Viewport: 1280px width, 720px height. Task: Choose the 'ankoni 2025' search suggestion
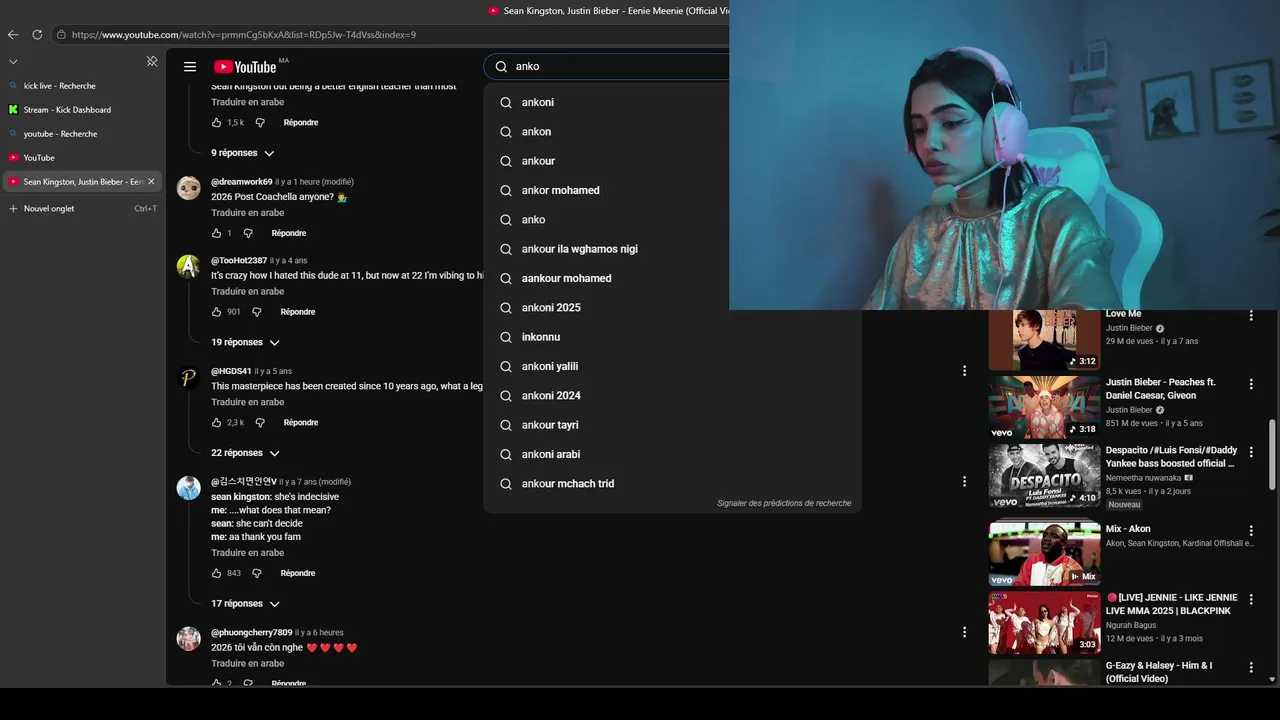click(672, 308)
